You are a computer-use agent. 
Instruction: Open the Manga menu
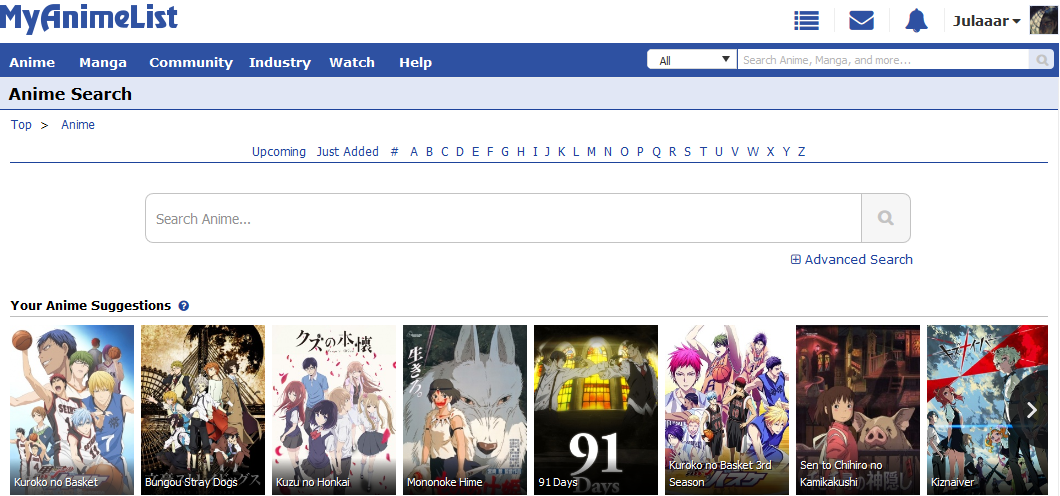(x=103, y=62)
